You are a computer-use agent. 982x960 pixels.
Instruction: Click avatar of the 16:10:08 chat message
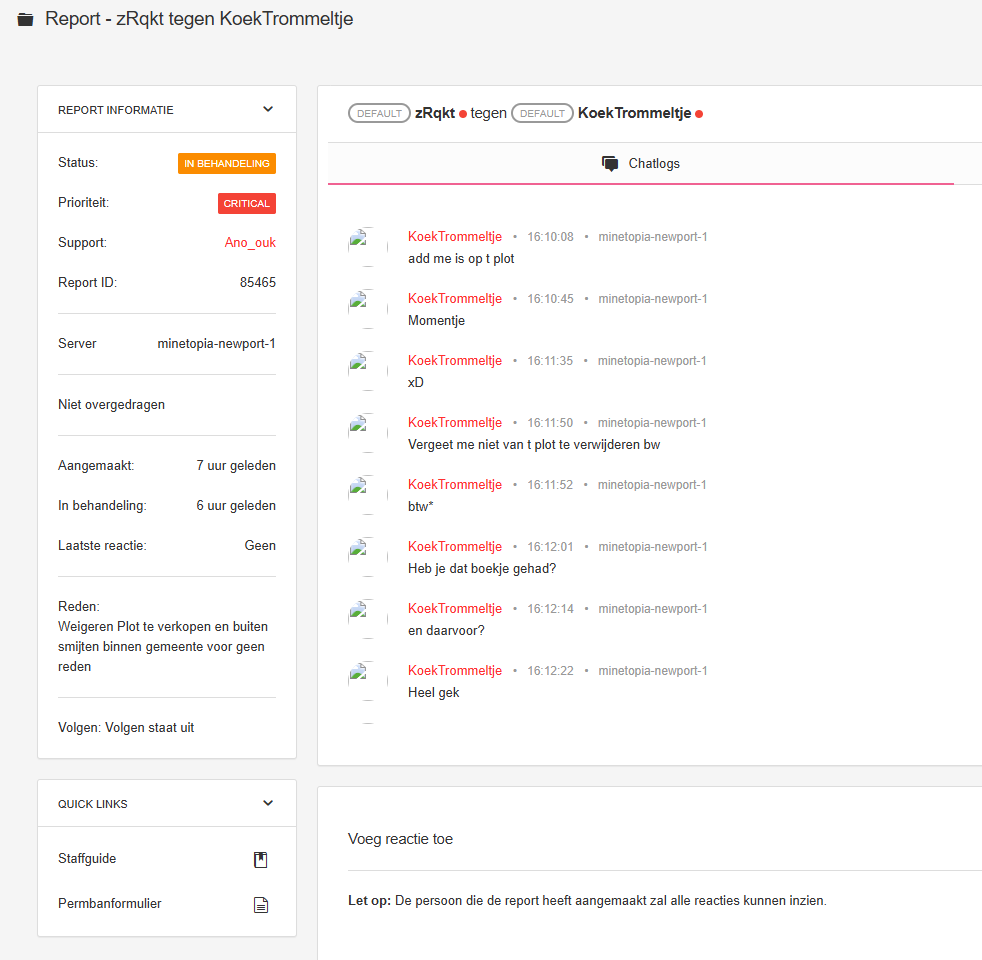pyautogui.click(x=367, y=247)
